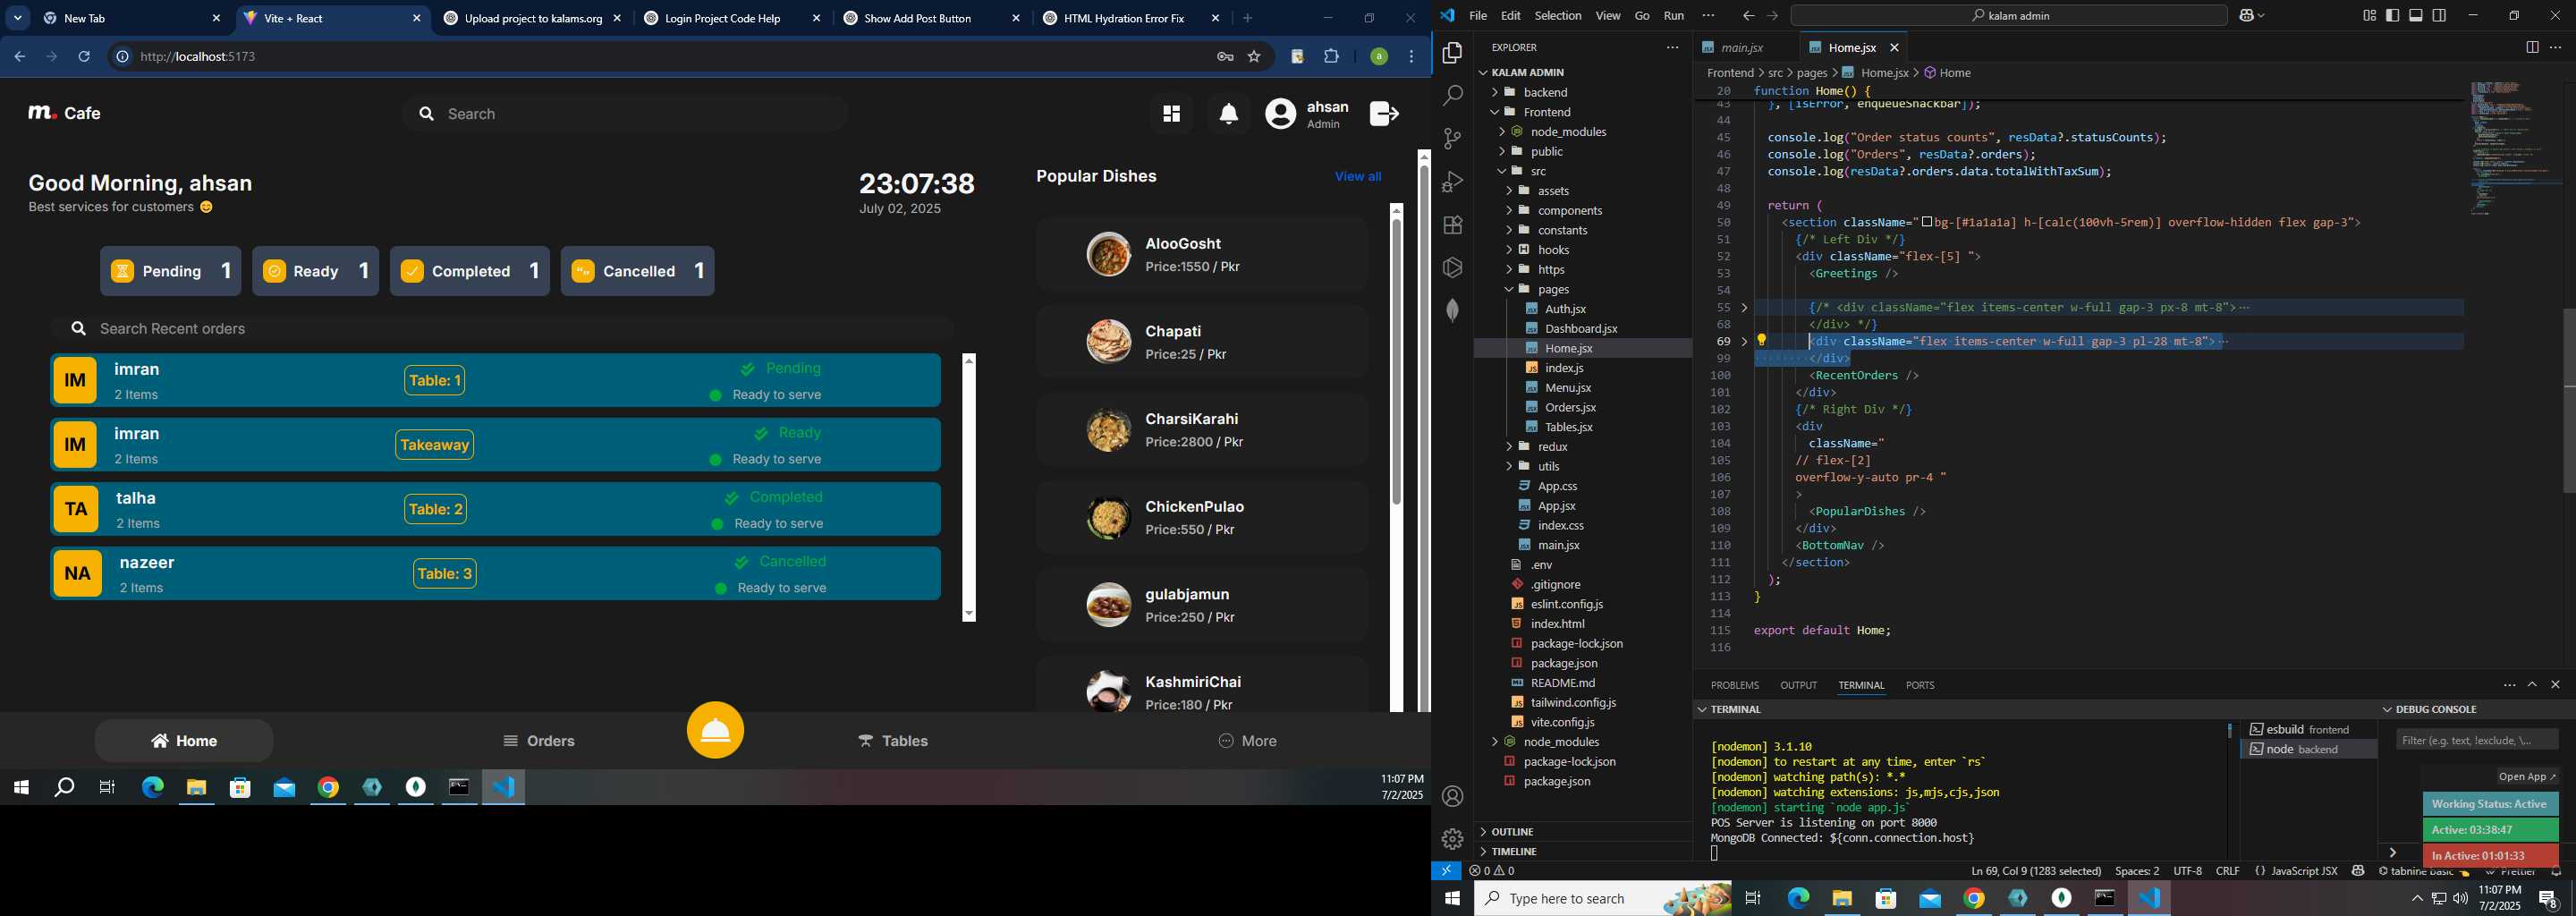Image resolution: width=2576 pixels, height=916 pixels.
Task: Open VS Code Explorer activity icon
Action: click(x=1453, y=53)
